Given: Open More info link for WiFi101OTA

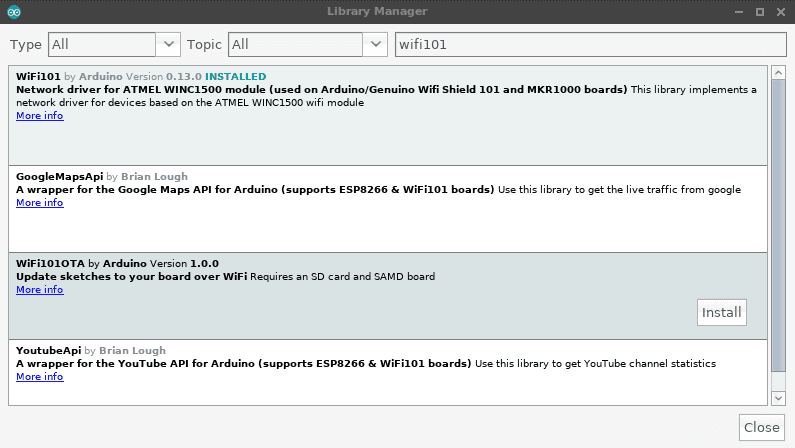Looking at the screenshot, I should coord(39,290).
